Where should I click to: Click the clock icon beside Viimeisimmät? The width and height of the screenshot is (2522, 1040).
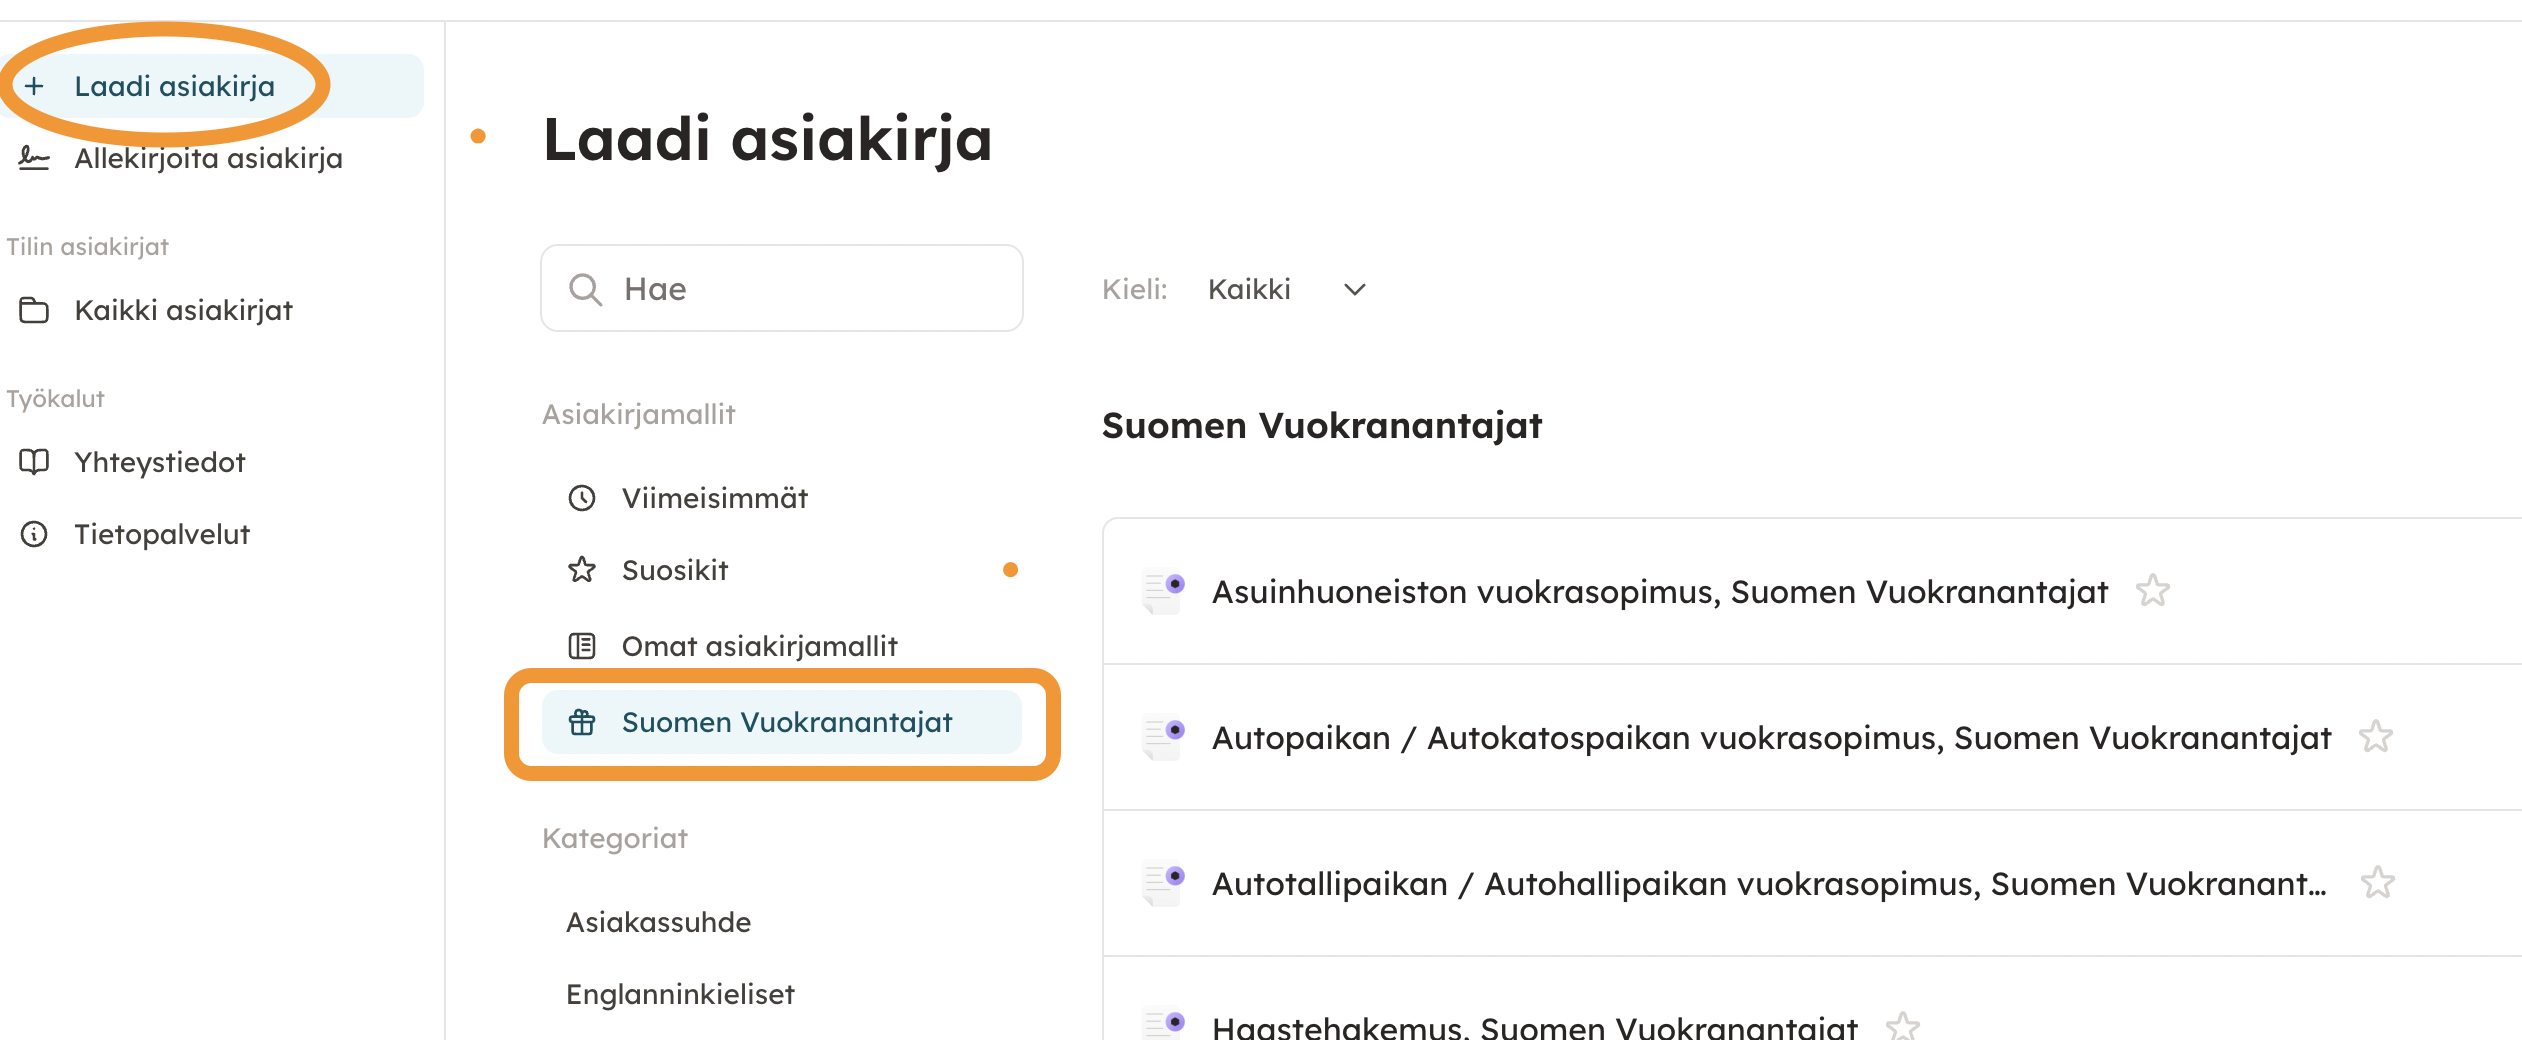(x=582, y=498)
